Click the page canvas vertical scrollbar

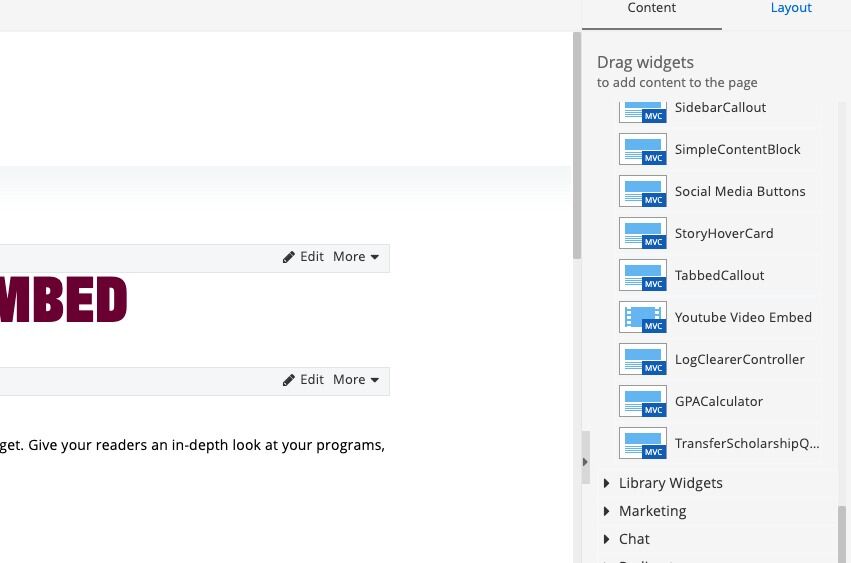577,146
